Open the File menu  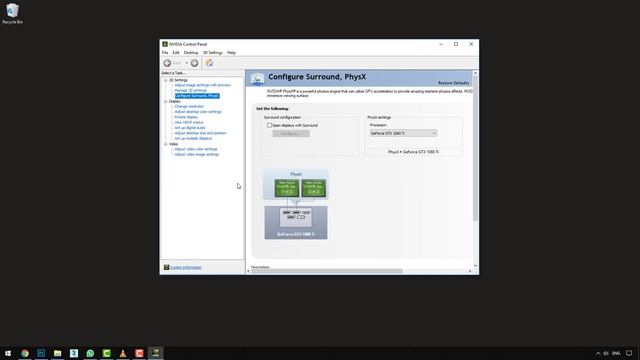[165, 53]
